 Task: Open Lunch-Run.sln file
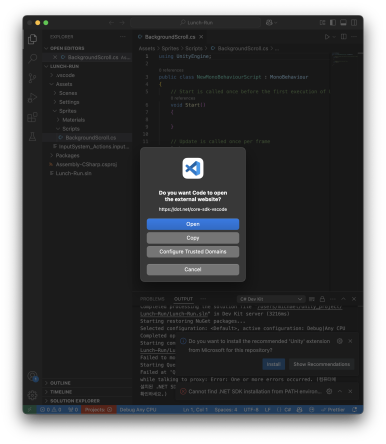pyautogui.click(x=73, y=173)
